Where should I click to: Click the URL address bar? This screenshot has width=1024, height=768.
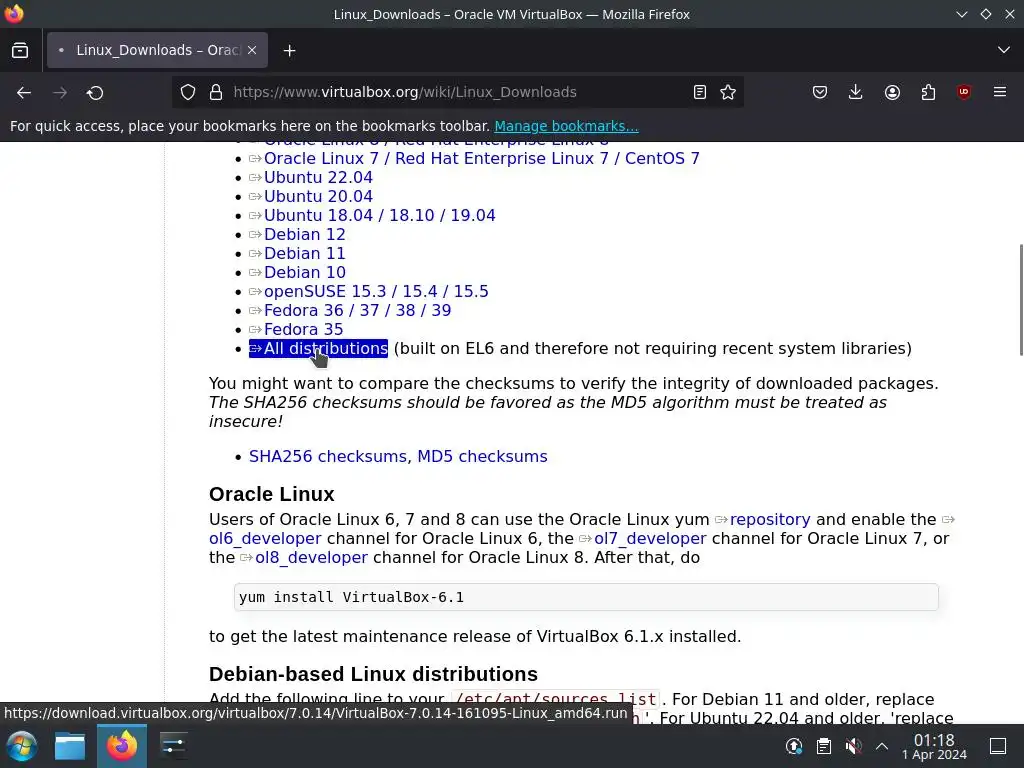pyautogui.click(x=457, y=92)
